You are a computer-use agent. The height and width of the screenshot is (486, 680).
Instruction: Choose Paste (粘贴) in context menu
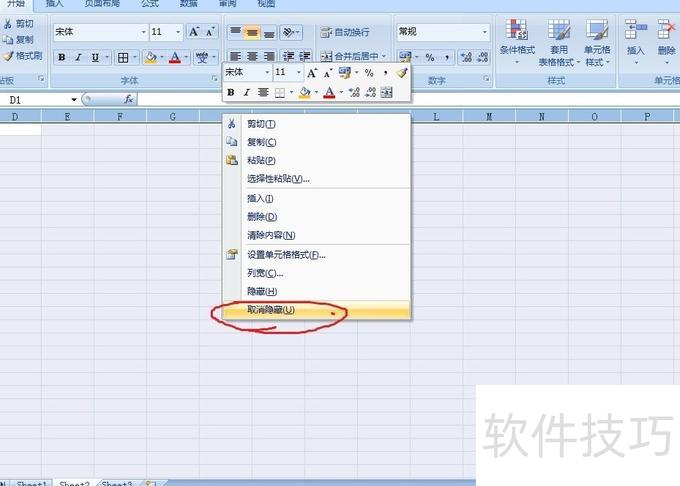tap(317, 160)
